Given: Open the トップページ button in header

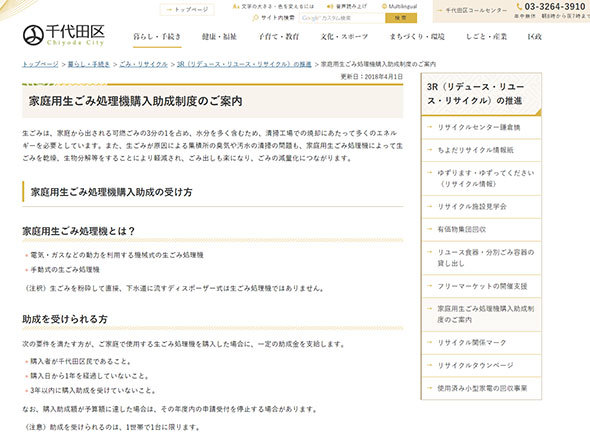Looking at the screenshot, I should point(187,9).
